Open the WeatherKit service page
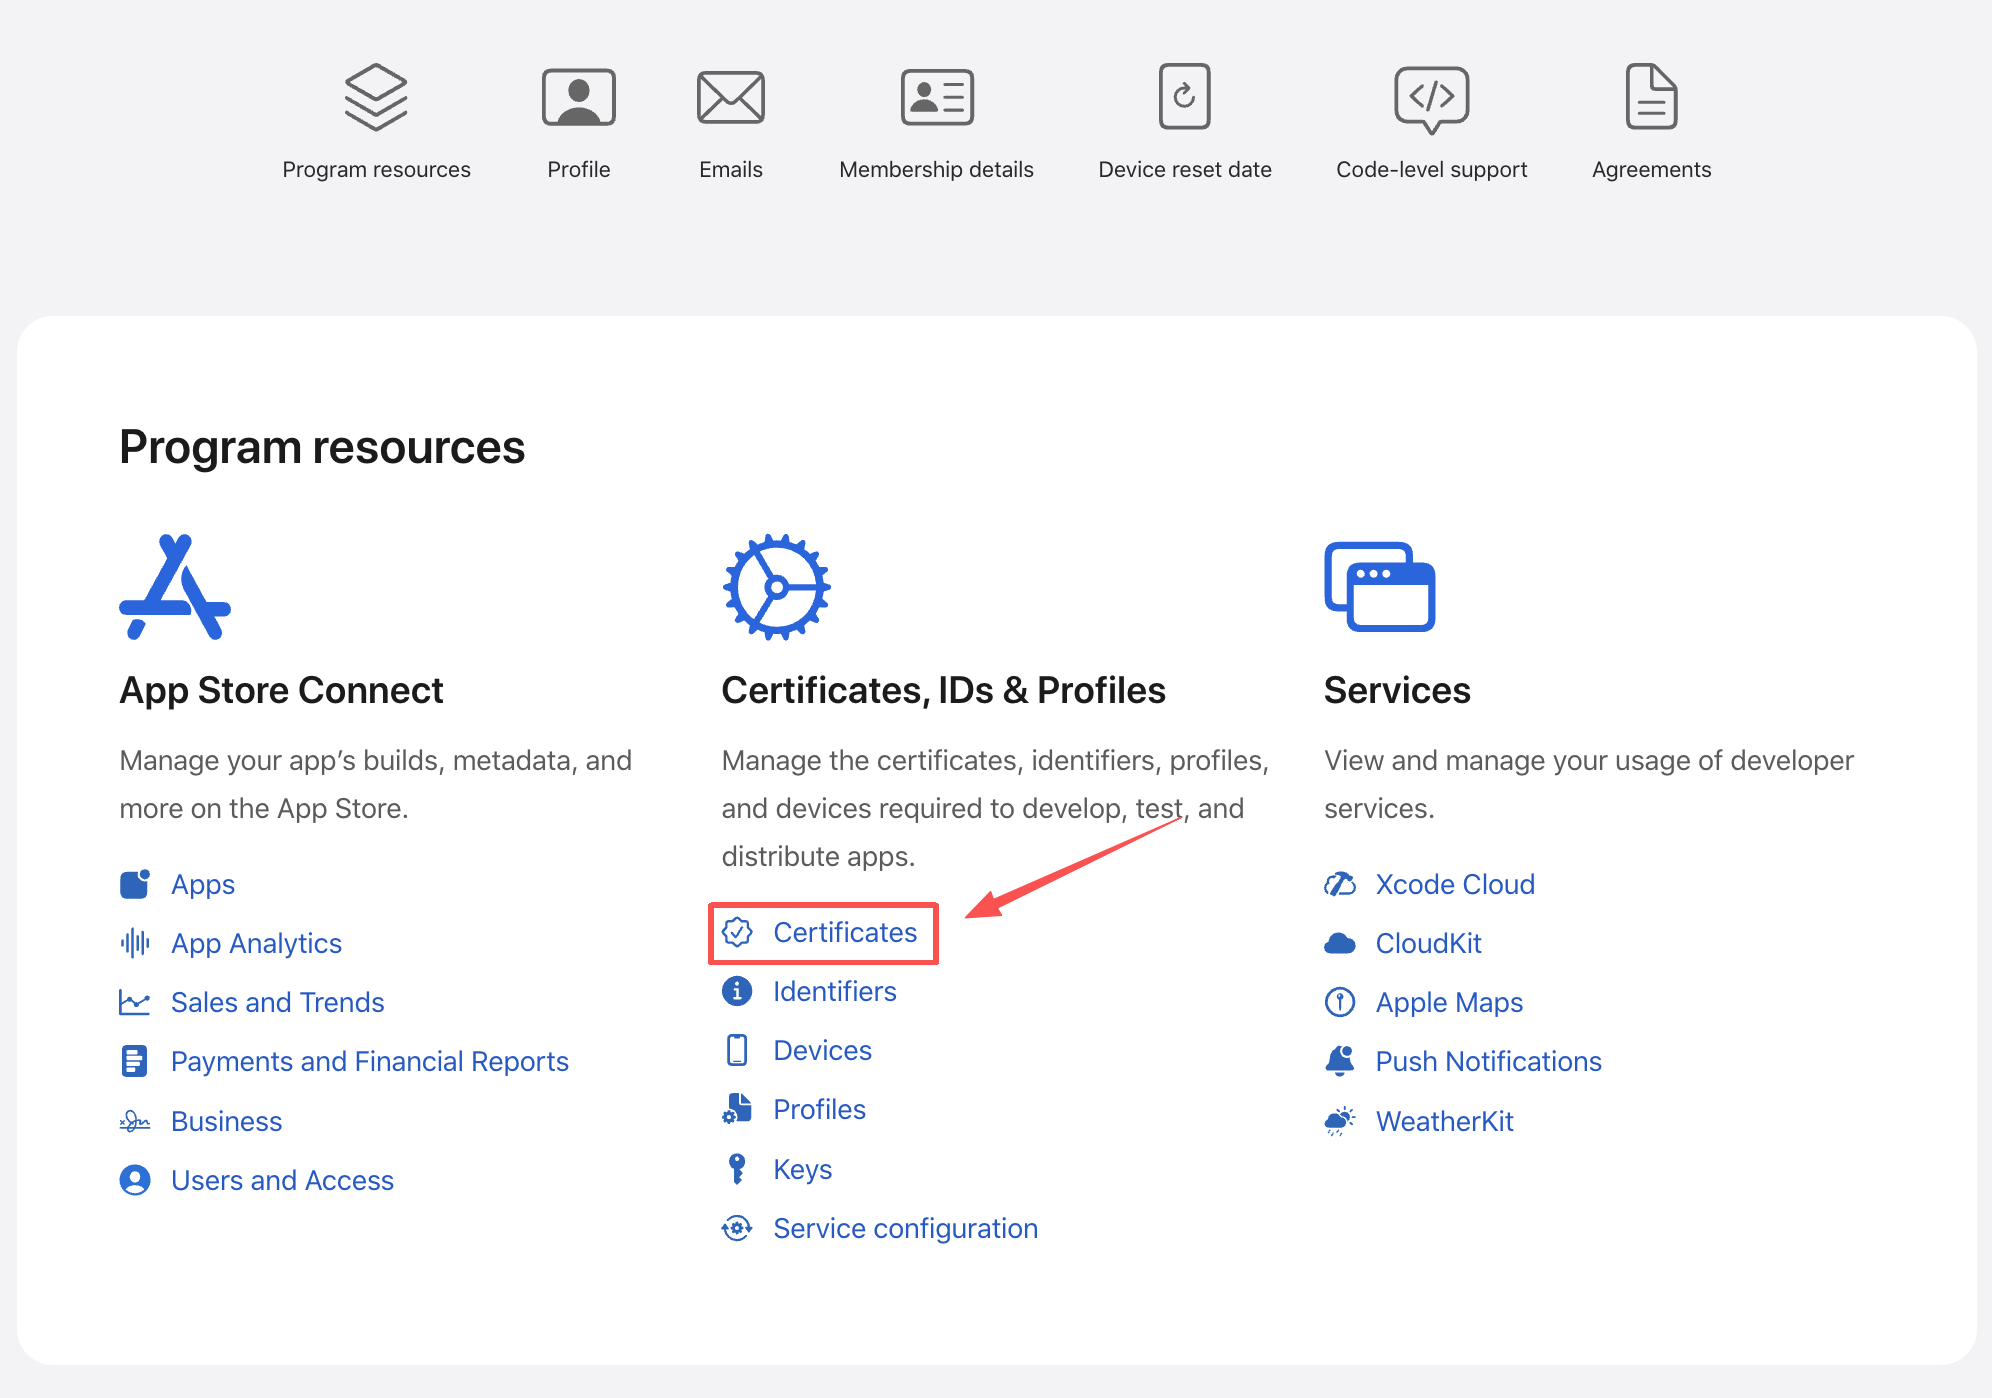This screenshot has width=1992, height=1398. coord(1444,1120)
